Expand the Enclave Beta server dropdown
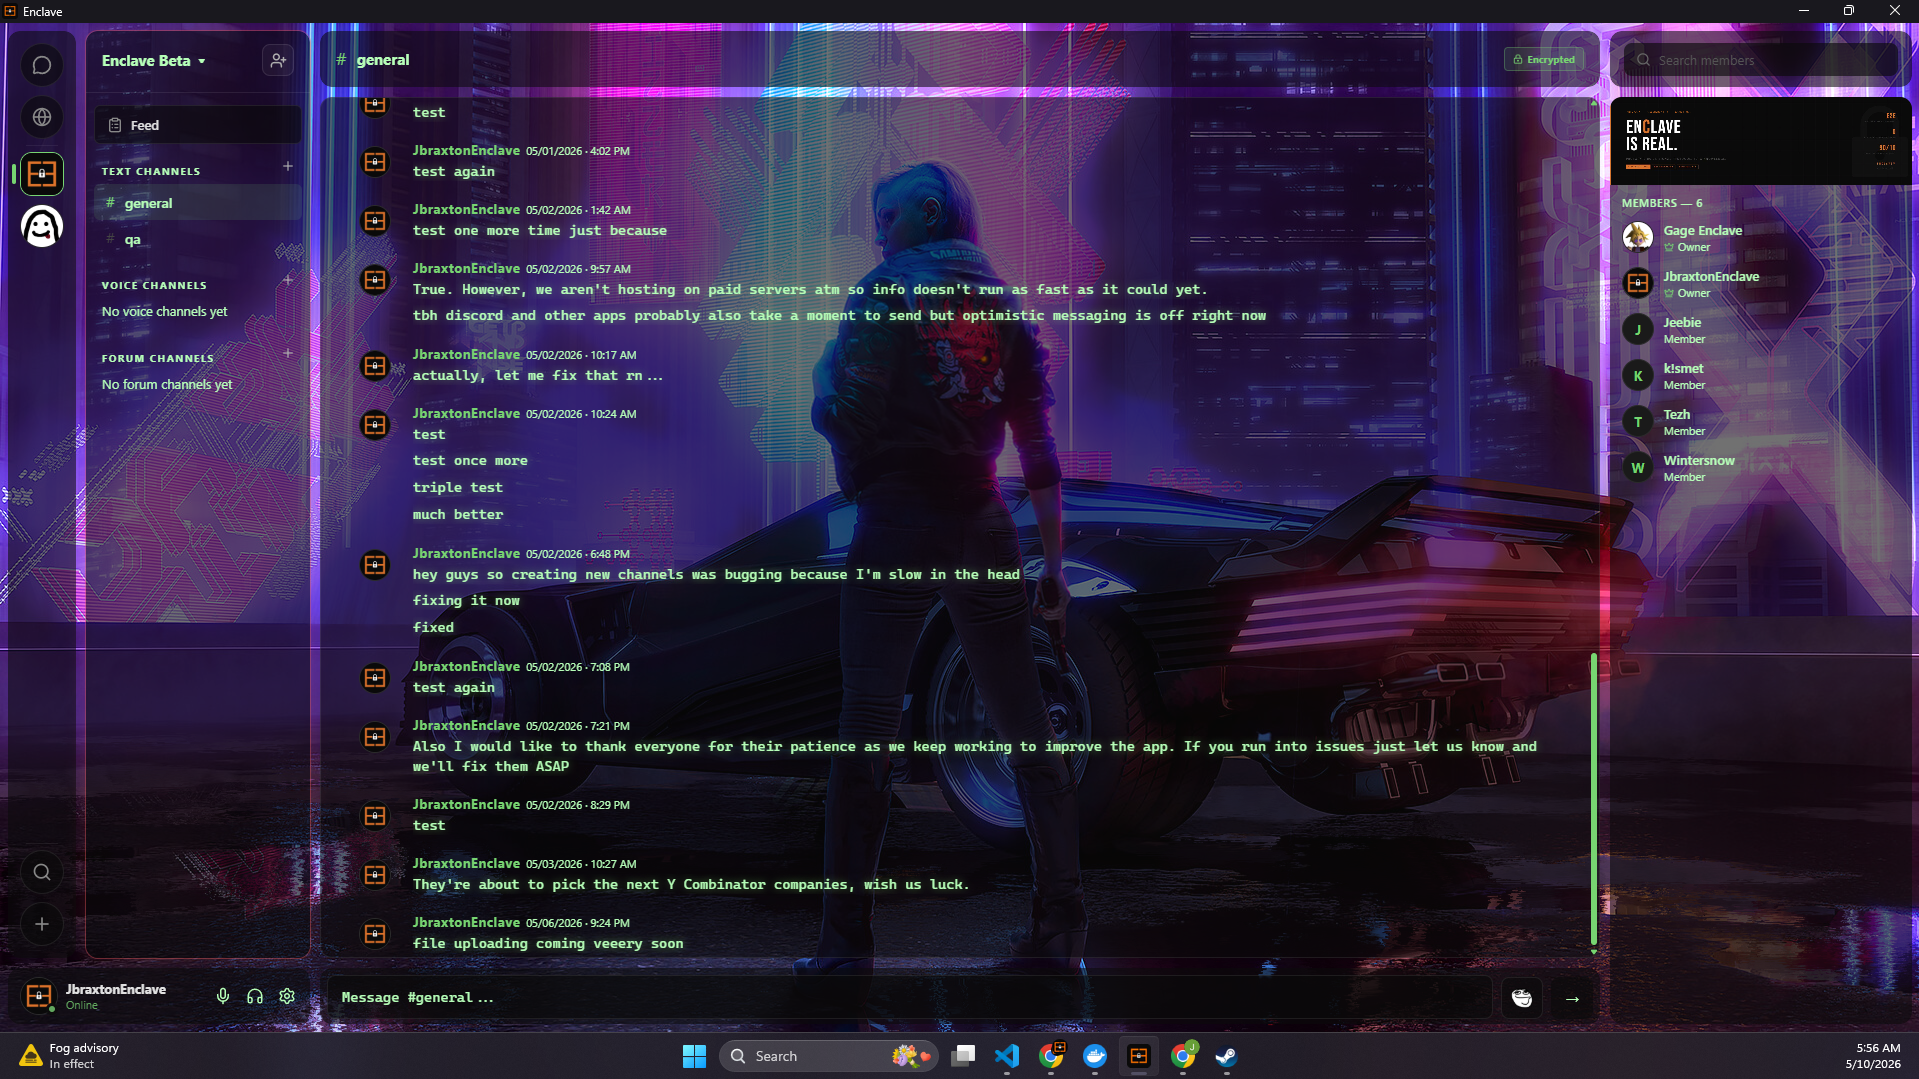Image resolution: width=1919 pixels, height=1079 pixels. (x=154, y=61)
